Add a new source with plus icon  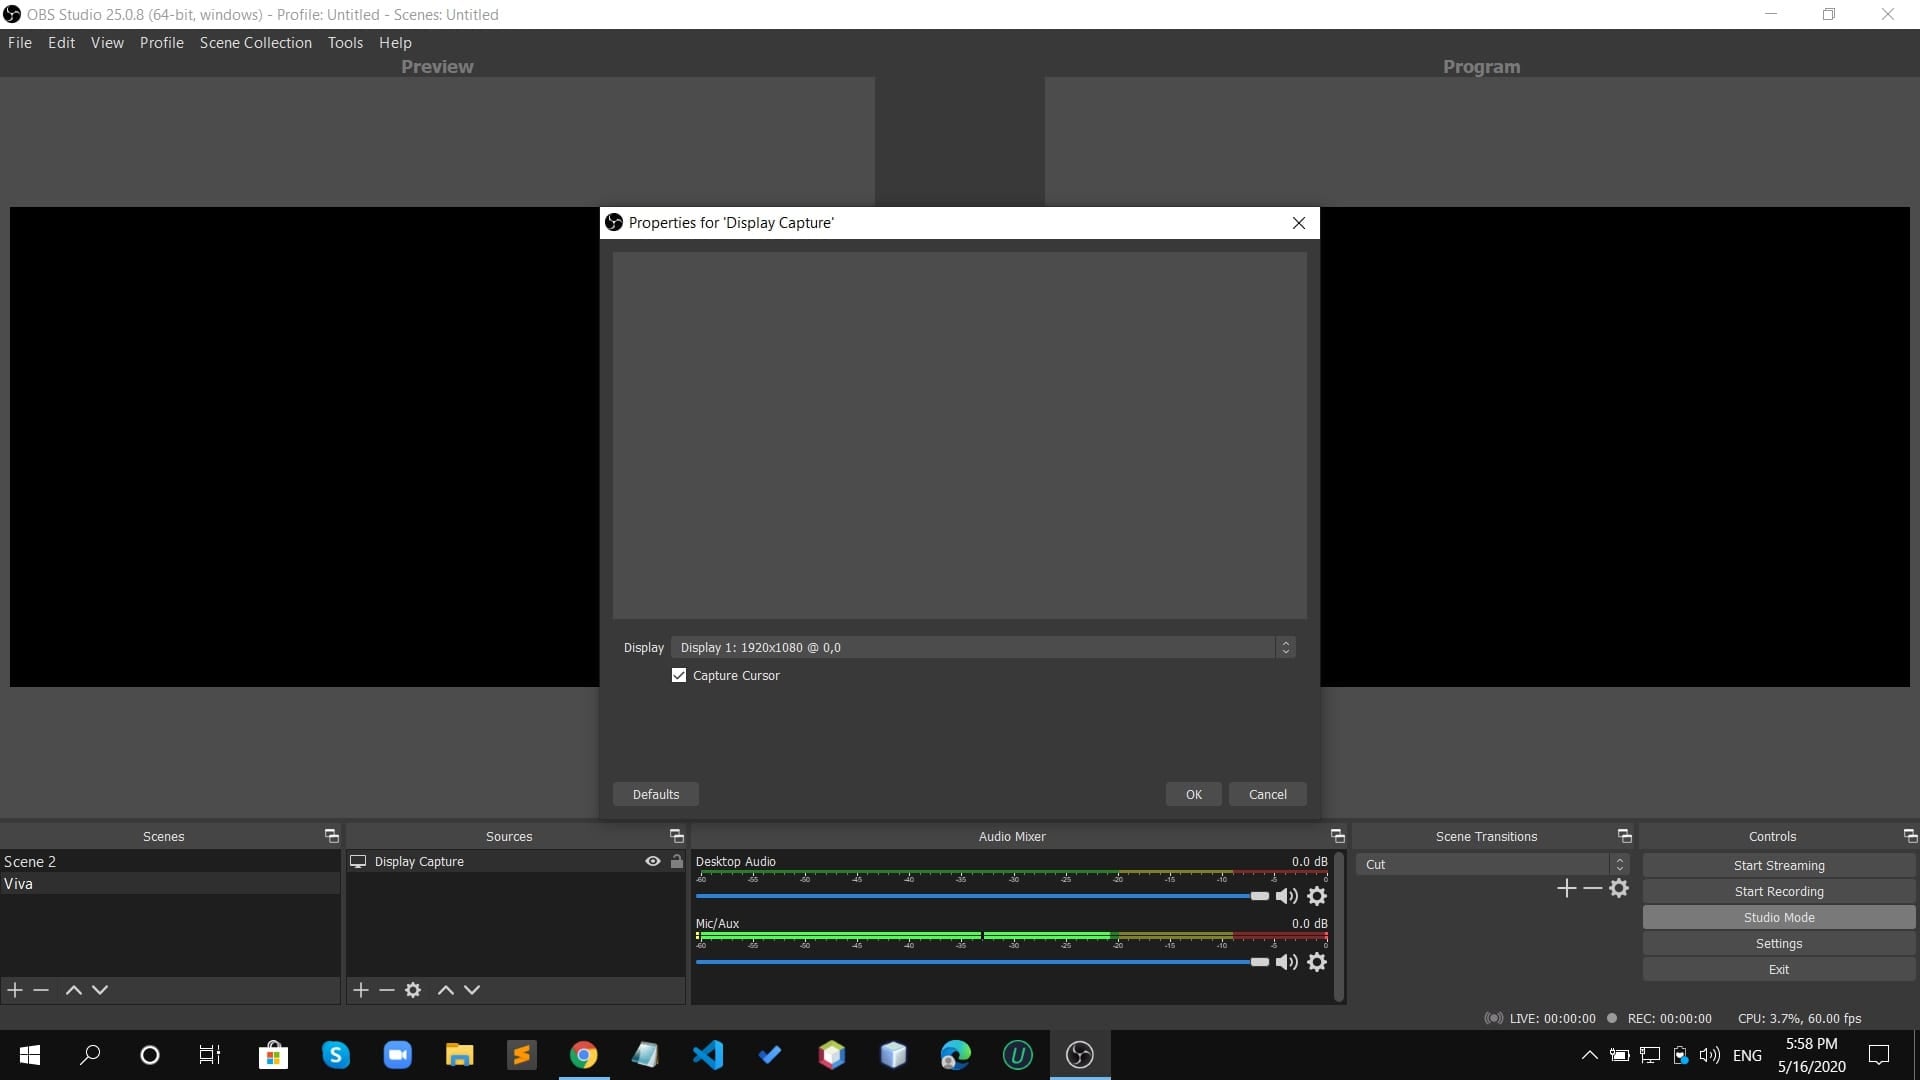coord(361,990)
